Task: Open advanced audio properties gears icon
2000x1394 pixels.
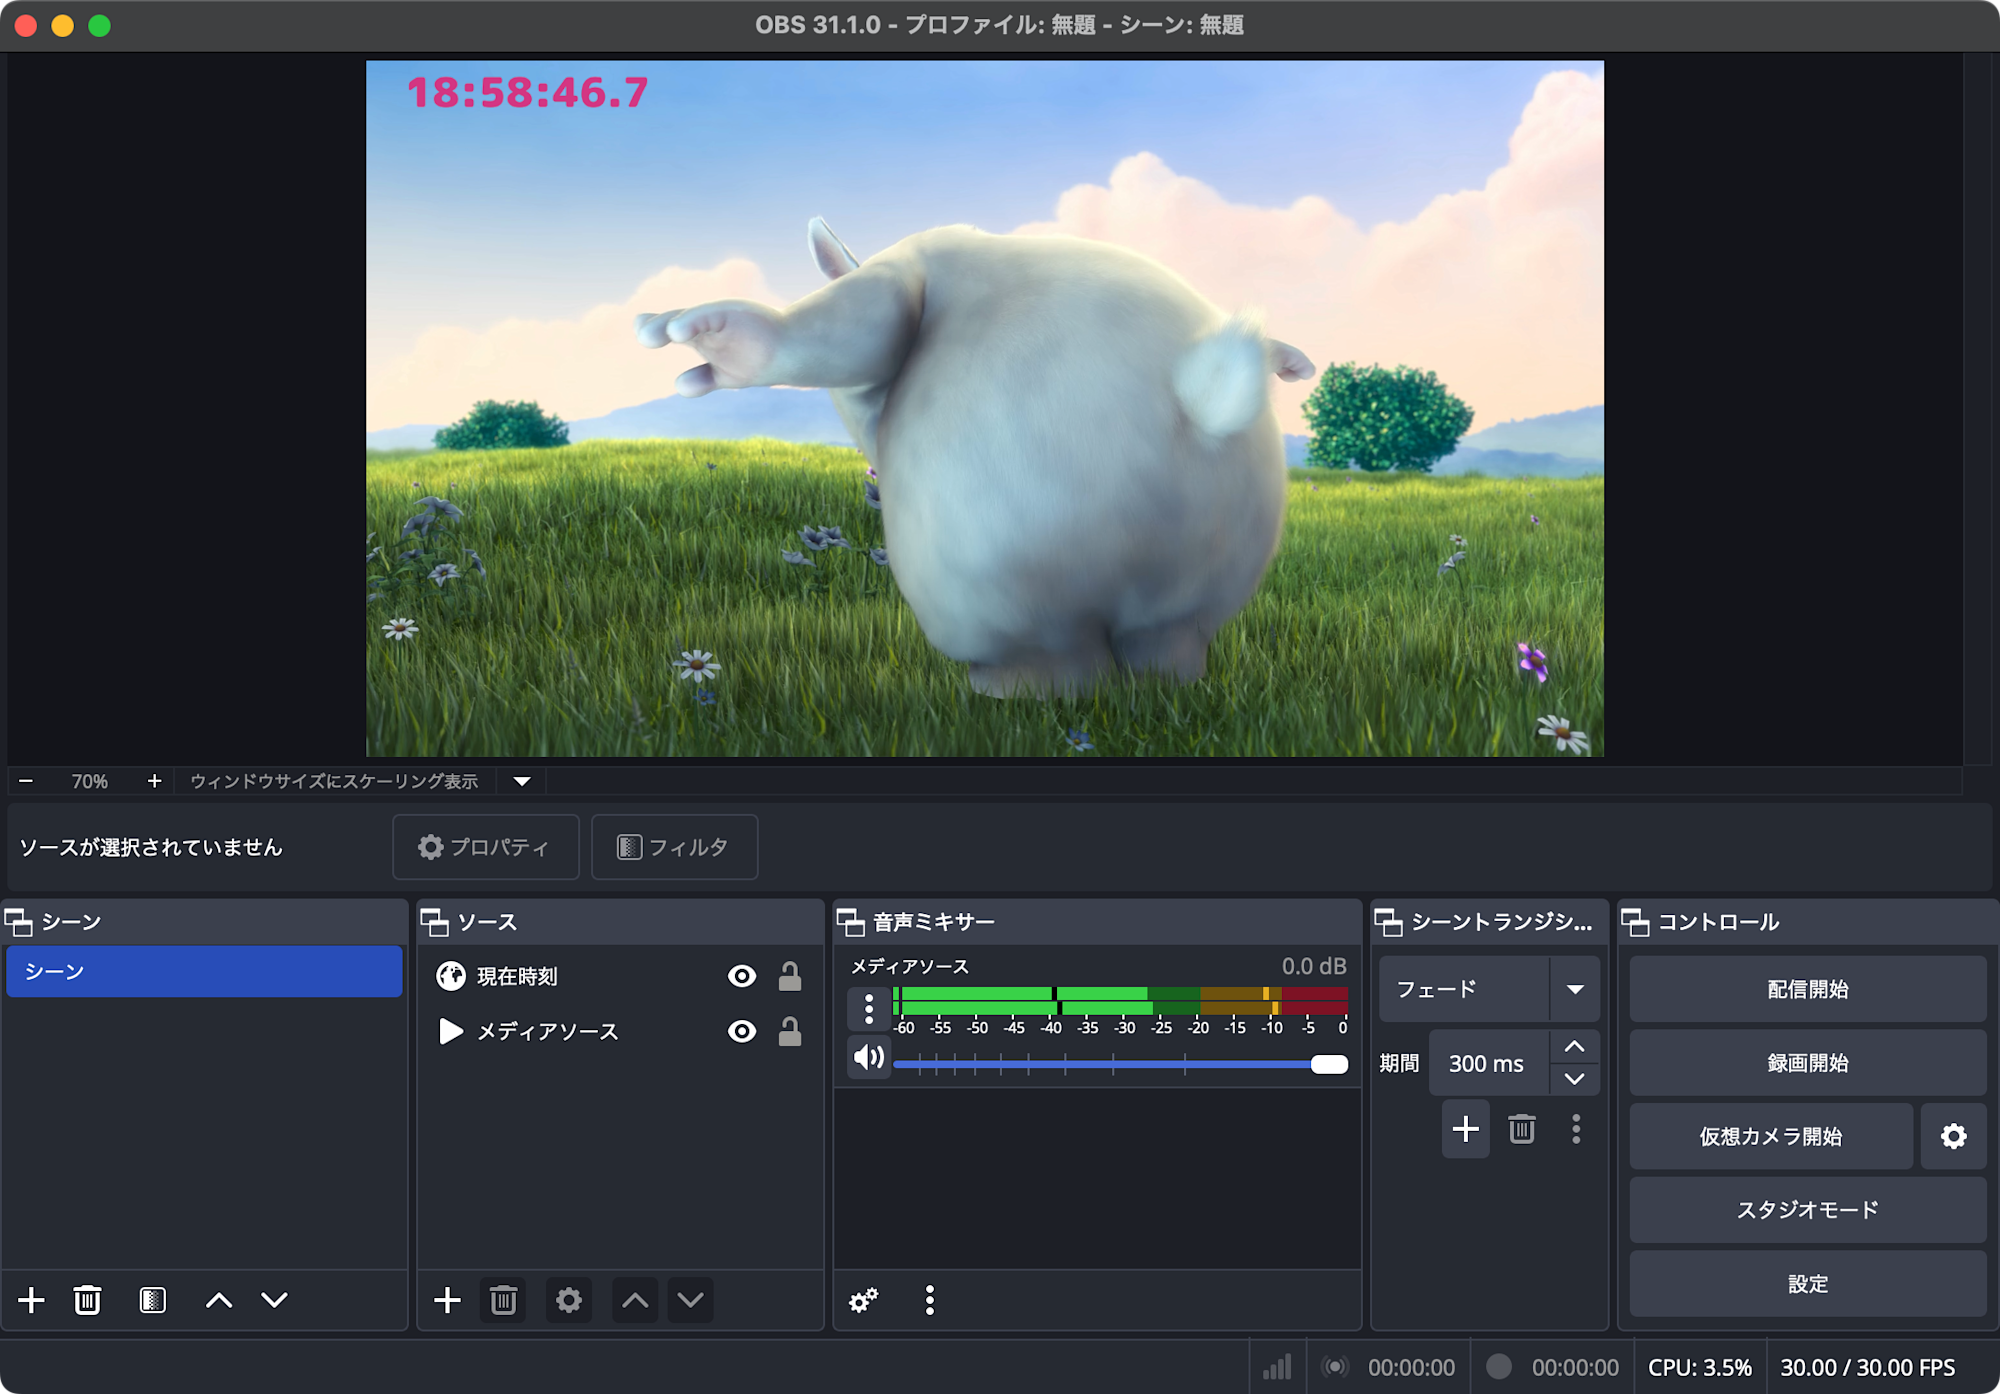Action: click(863, 1300)
